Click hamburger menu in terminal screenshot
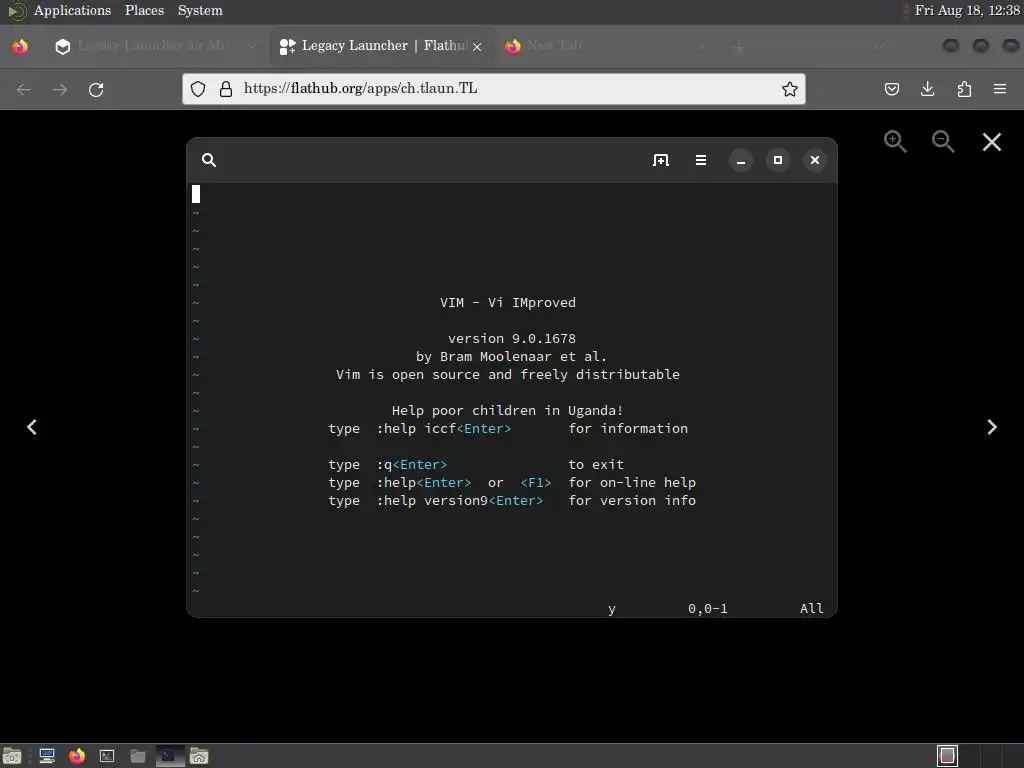Viewport: 1024px width, 768px height. pos(701,160)
